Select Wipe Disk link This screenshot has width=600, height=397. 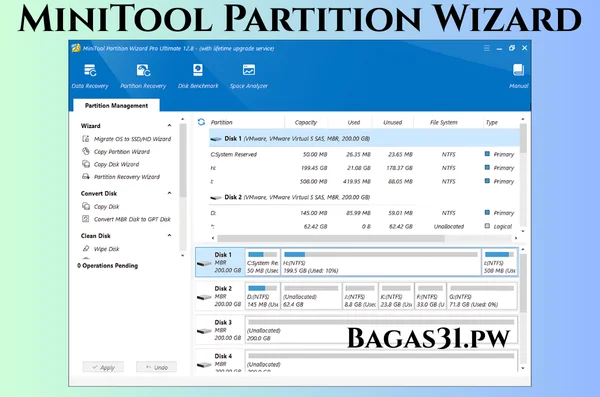106,249
